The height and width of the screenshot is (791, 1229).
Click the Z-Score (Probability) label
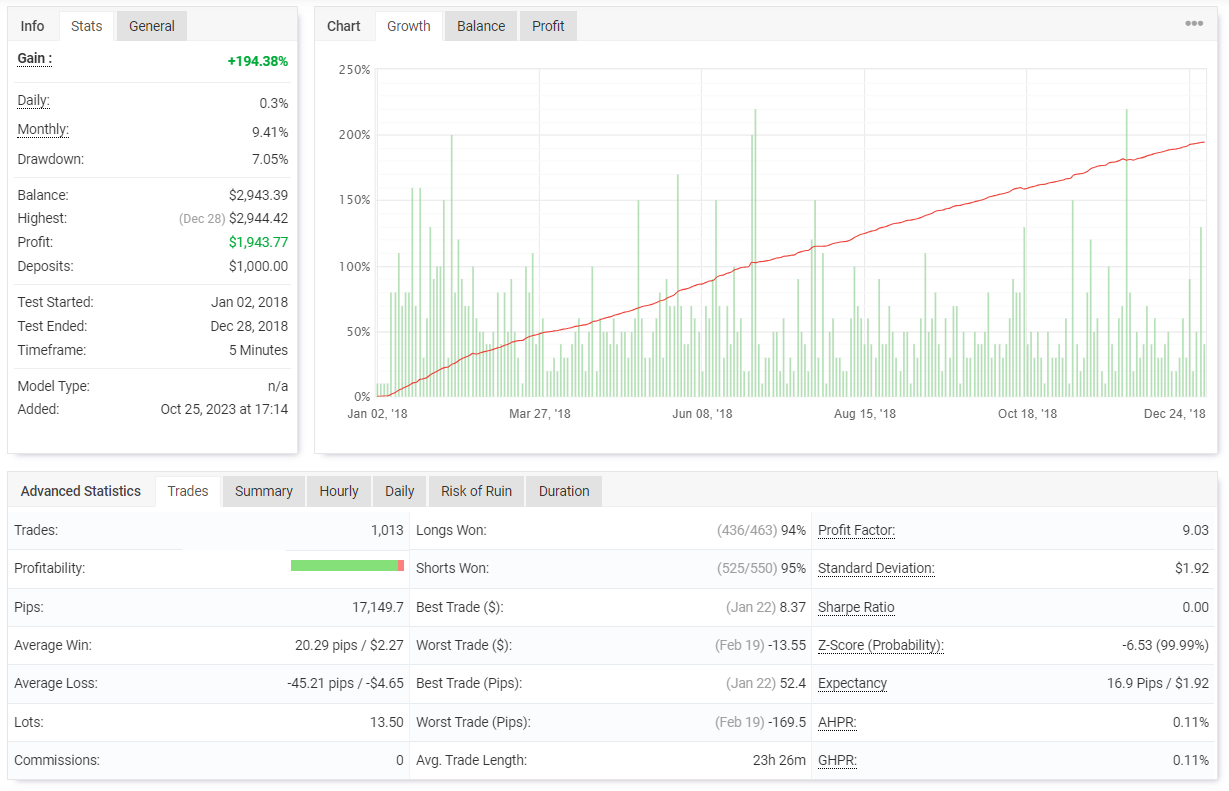coord(881,645)
